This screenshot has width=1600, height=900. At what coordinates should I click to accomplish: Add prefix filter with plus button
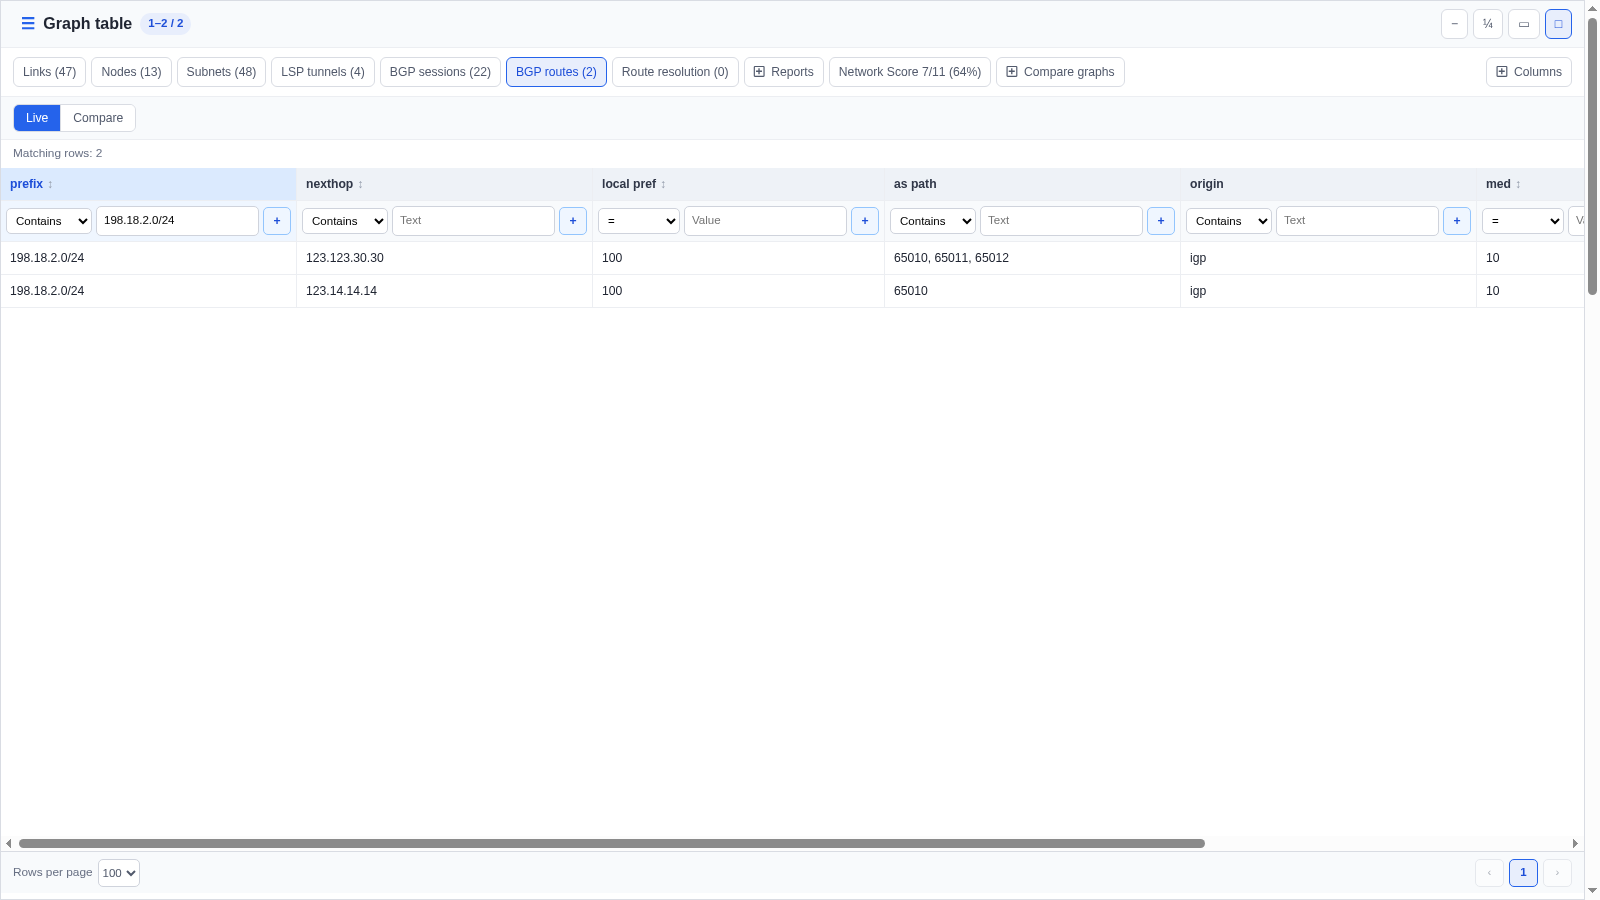pos(277,221)
